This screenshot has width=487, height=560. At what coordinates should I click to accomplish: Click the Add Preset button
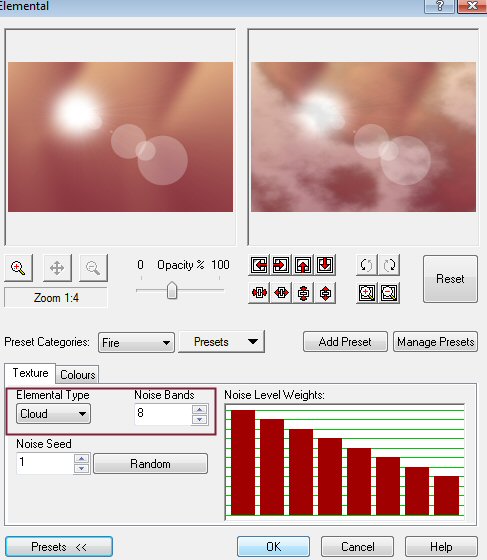(x=345, y=342)
